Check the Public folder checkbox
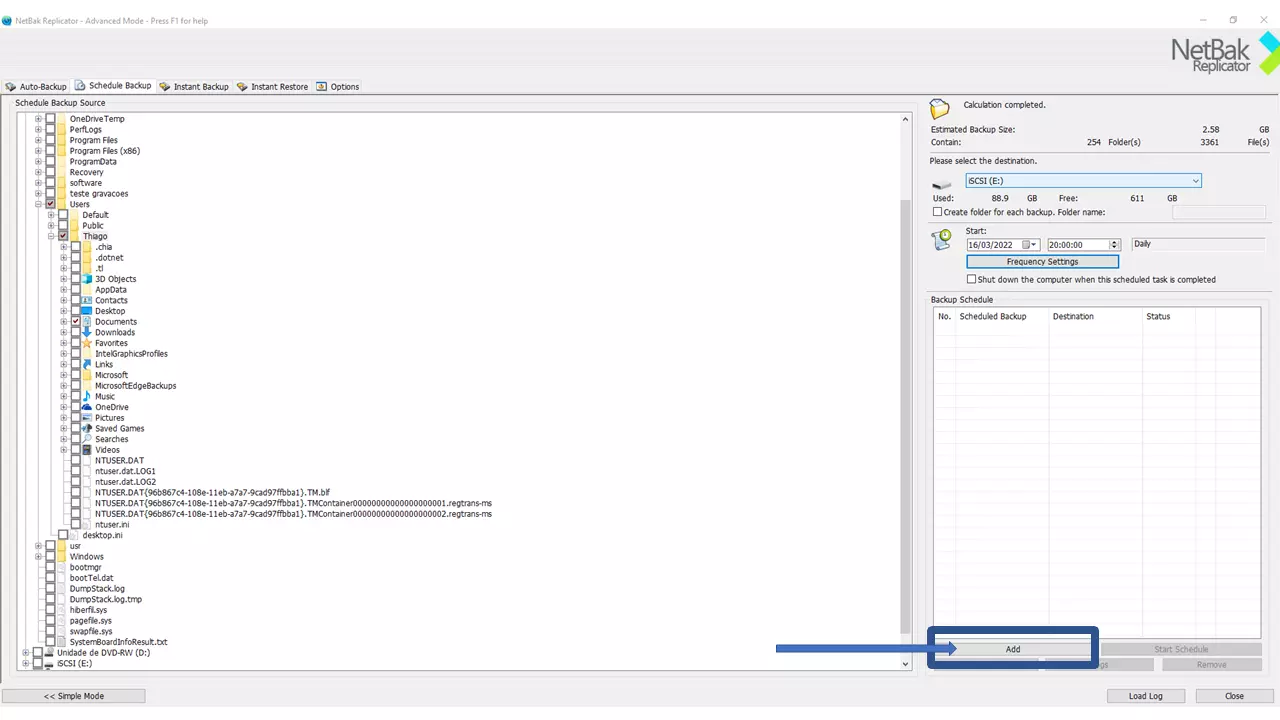 pos(63,226)
